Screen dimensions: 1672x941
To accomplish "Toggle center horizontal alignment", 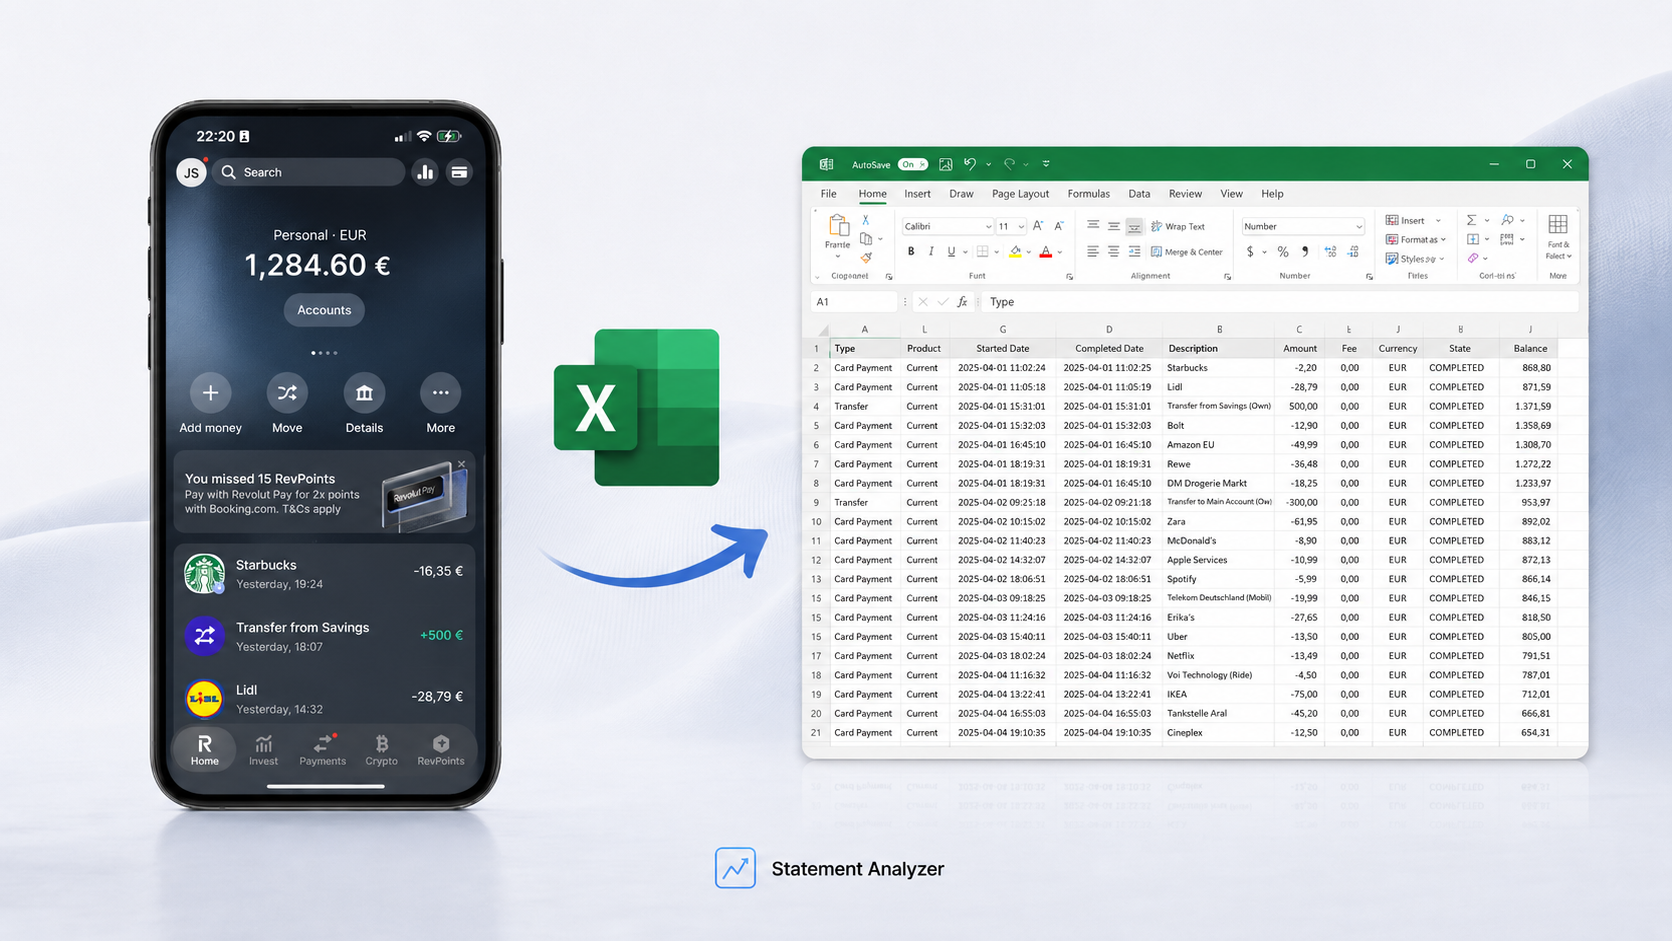I will click(x=1113, y=252).
